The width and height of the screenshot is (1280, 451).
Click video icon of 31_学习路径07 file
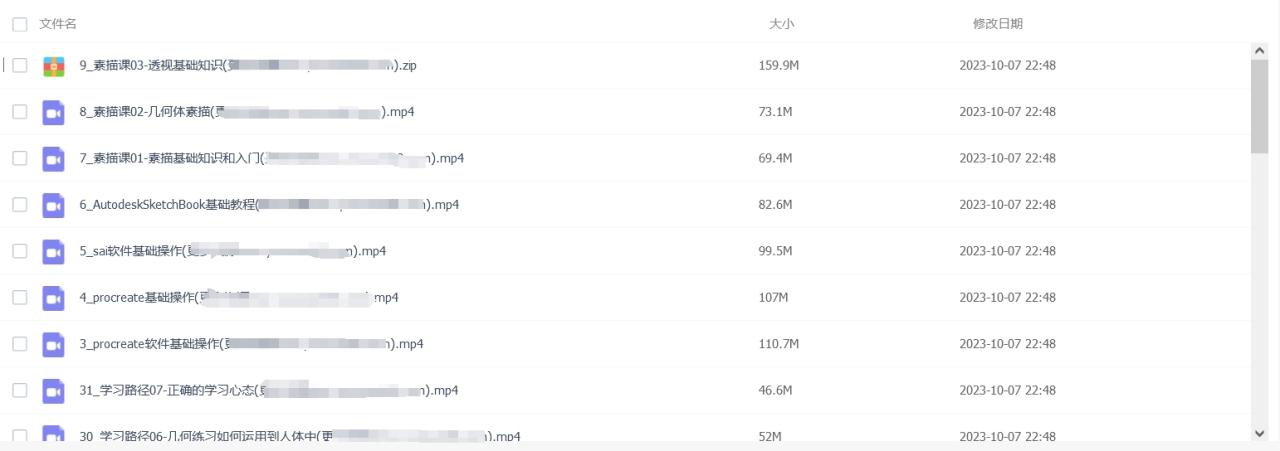(53, 390)
